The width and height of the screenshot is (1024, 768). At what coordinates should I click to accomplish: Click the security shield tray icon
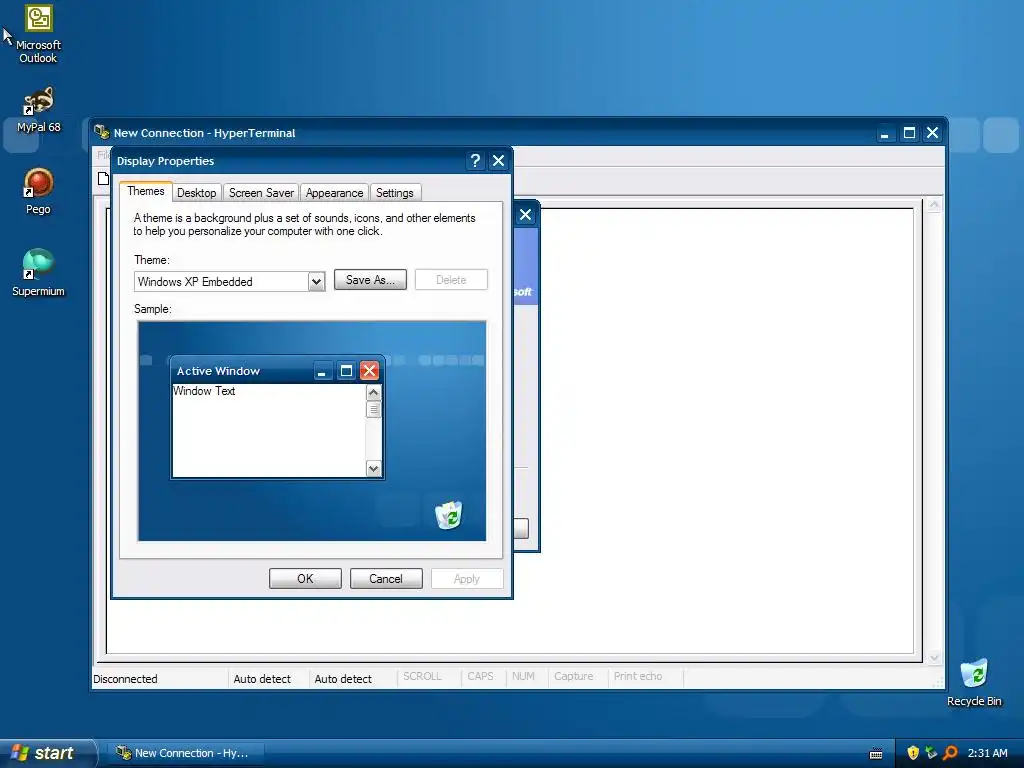[913, 752]
